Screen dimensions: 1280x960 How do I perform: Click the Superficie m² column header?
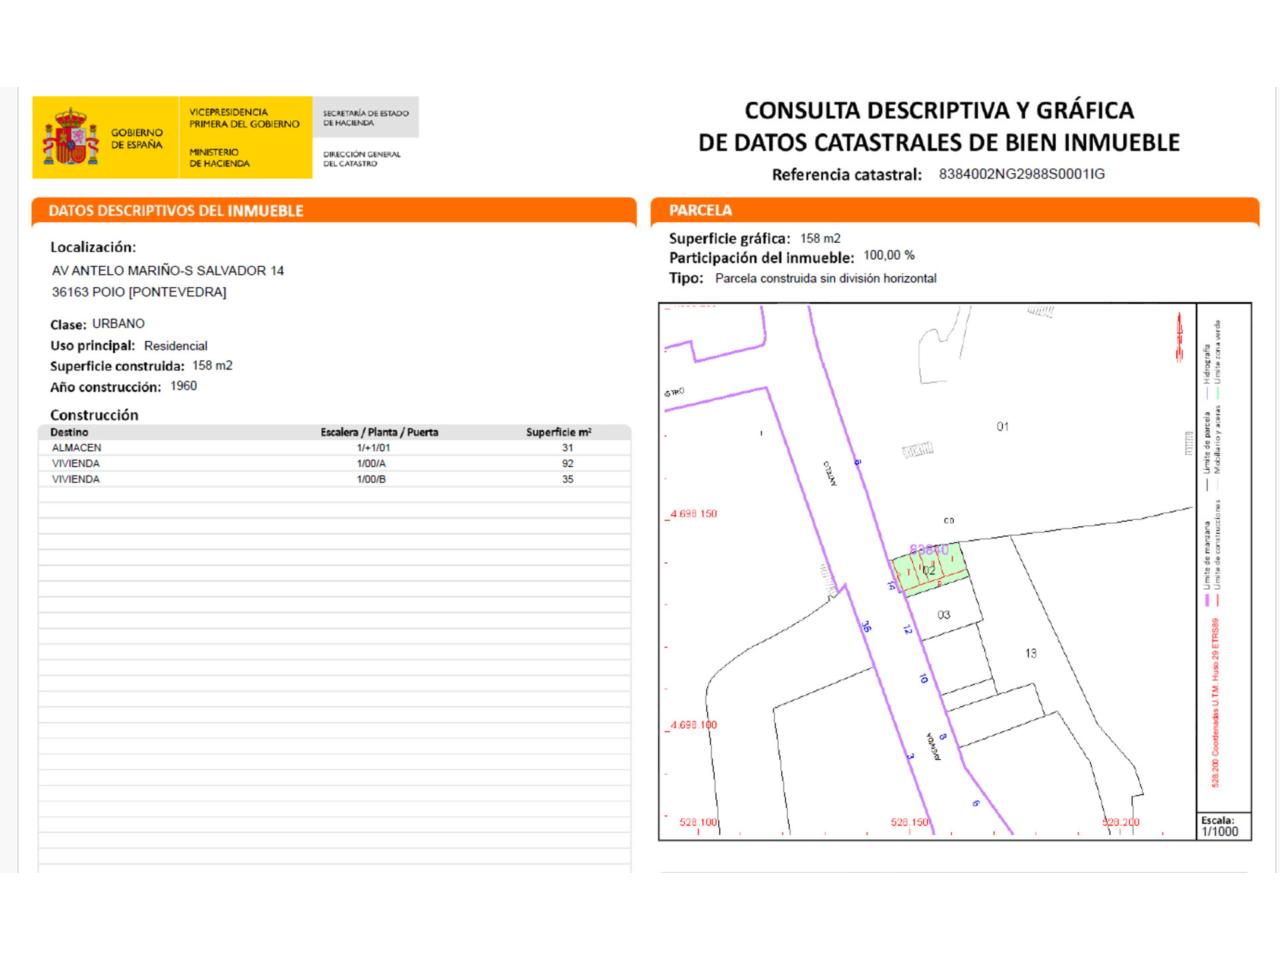(x=558, y=432)
